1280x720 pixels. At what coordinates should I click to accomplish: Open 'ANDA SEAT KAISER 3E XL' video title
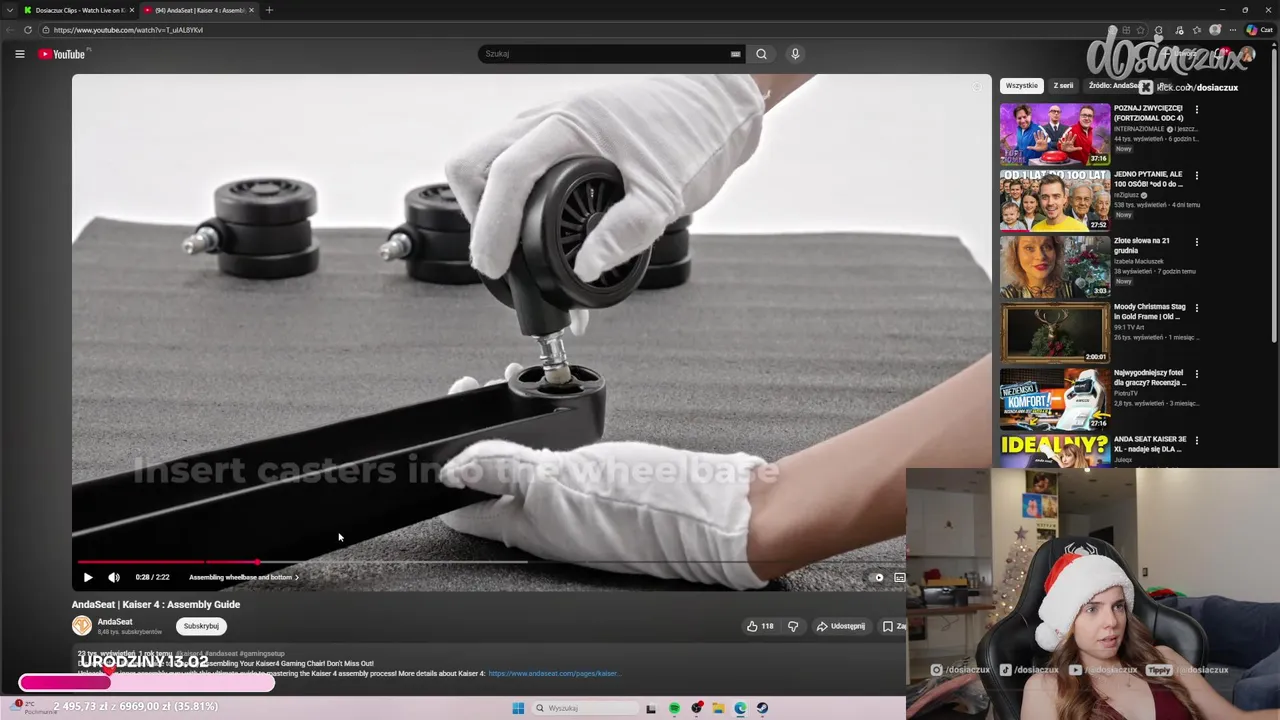pos(1150,444)
